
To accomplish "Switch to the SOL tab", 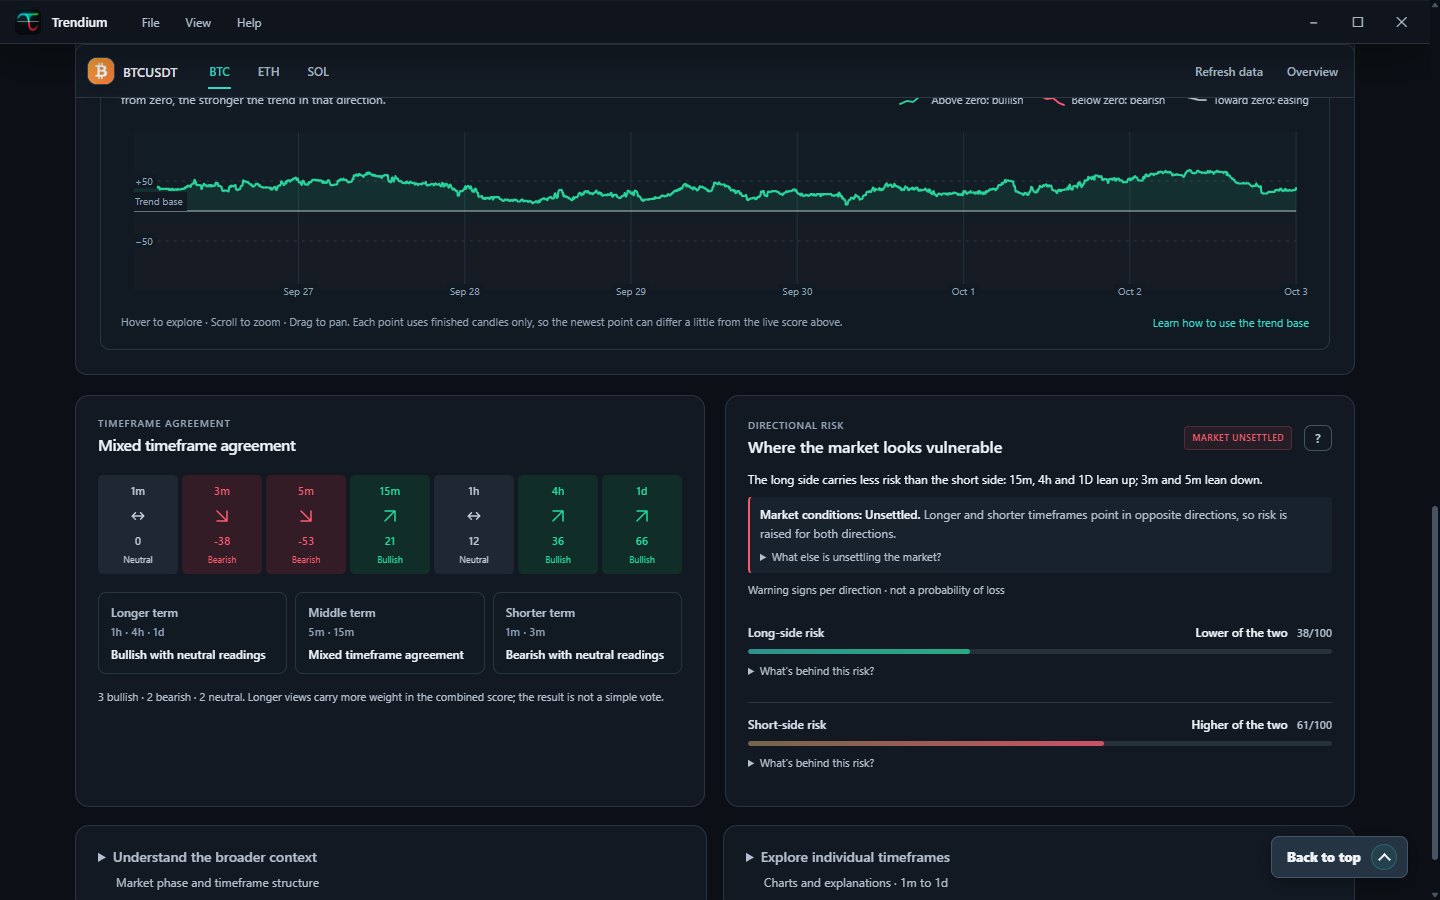I will 318,72.
